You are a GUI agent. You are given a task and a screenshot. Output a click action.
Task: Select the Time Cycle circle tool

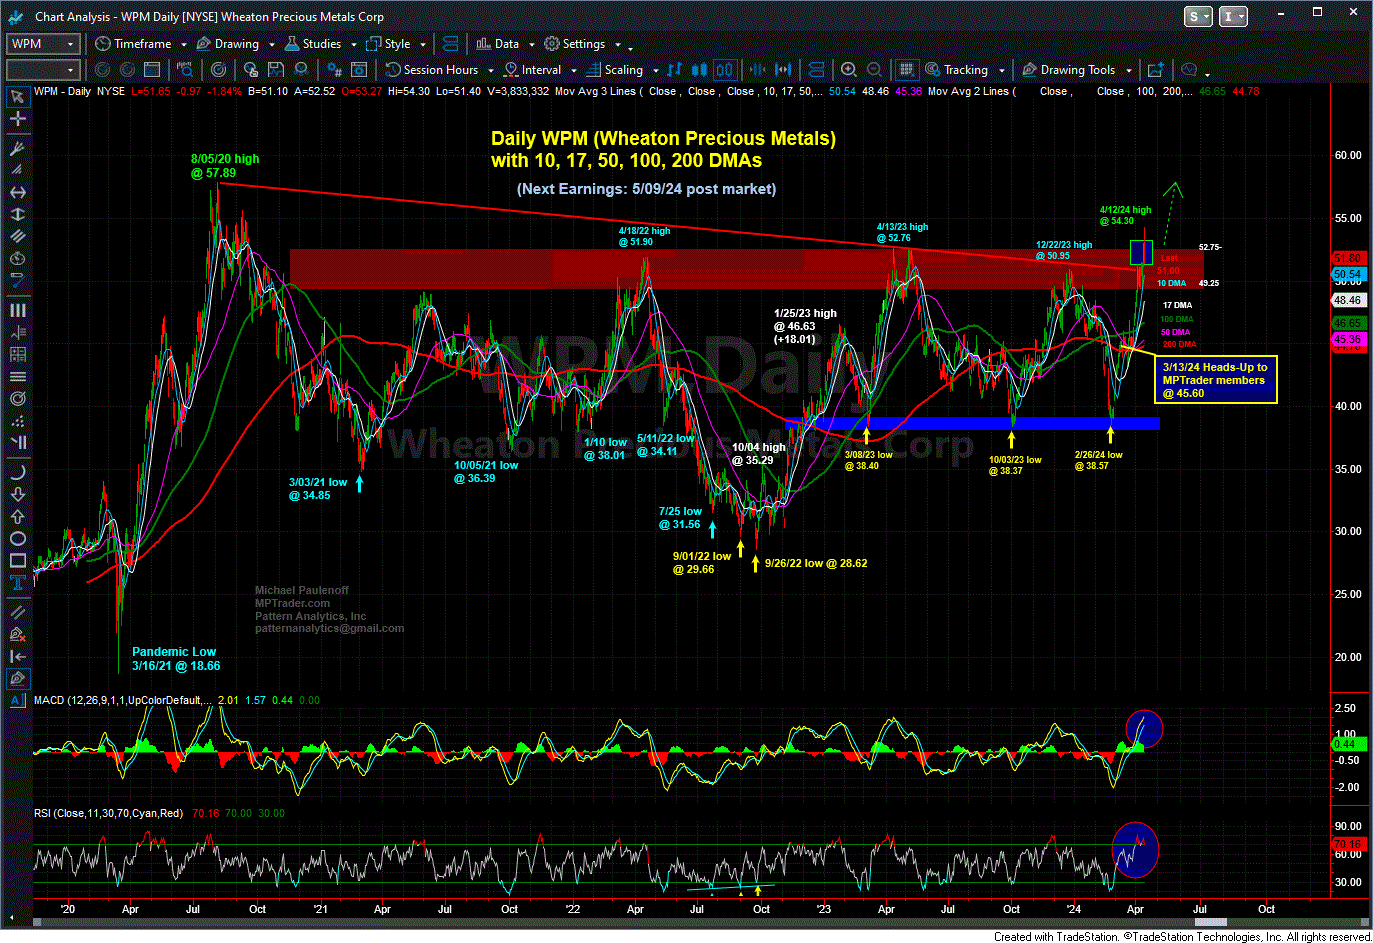(17, 258)
